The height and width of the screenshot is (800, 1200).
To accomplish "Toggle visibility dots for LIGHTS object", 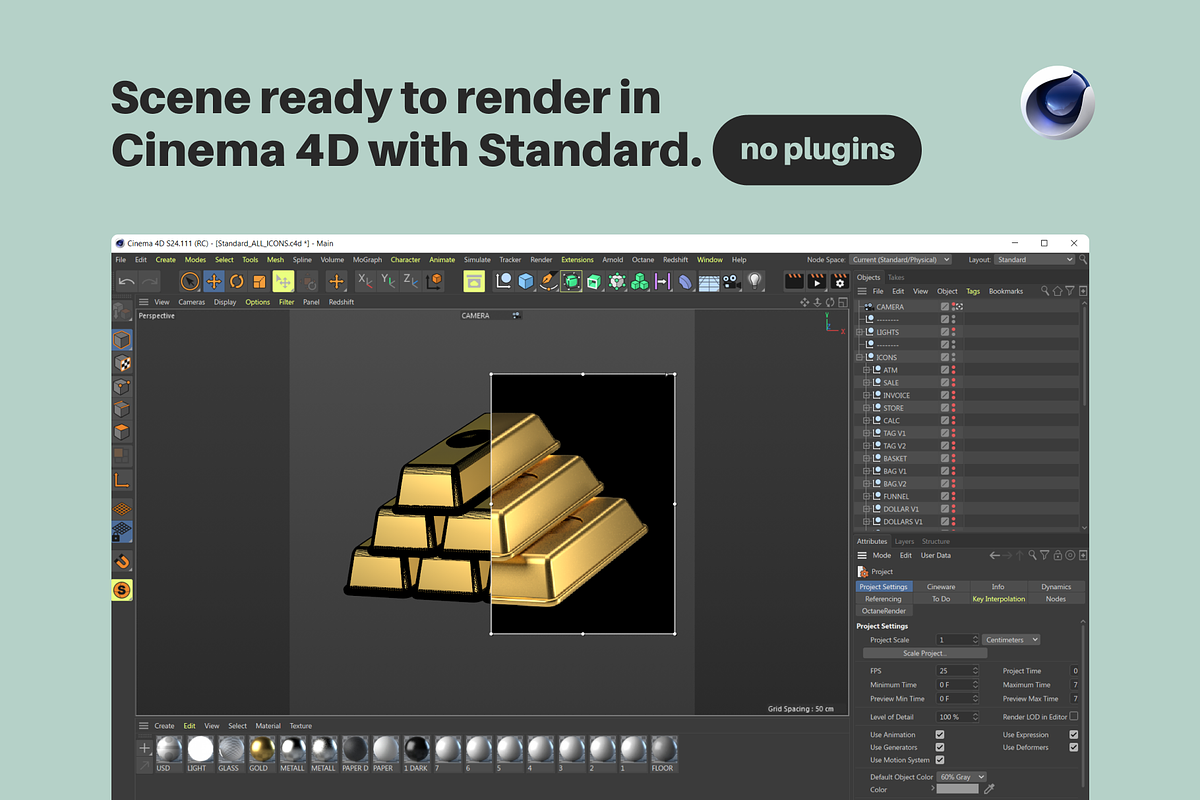I will click(x=954, y=332).
